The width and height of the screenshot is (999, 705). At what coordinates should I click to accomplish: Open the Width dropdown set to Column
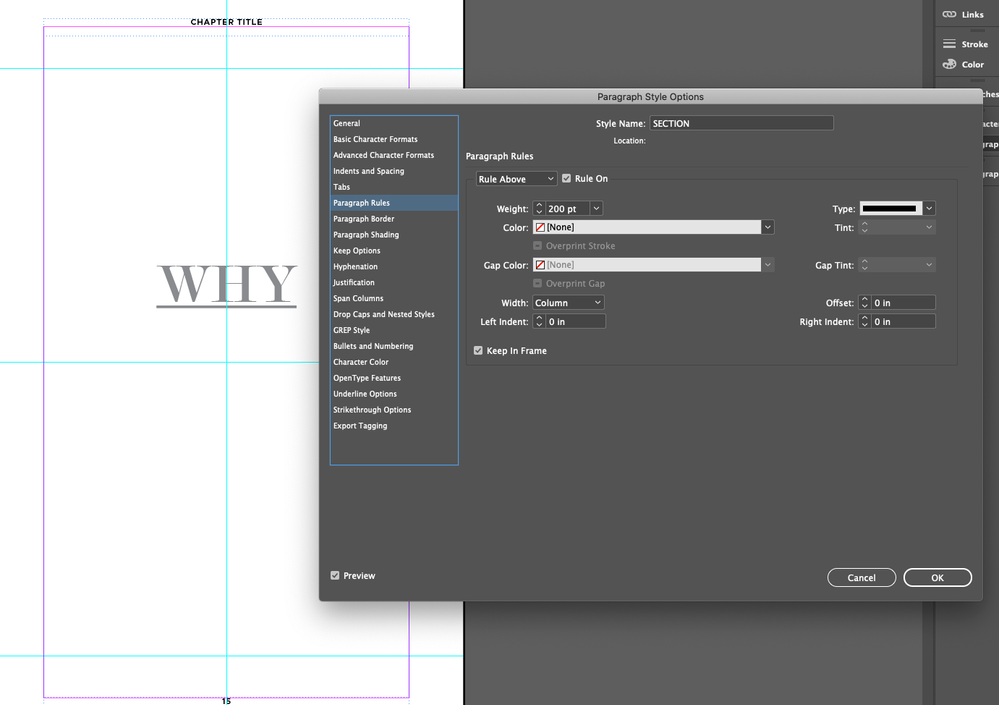pyautogui.click(x=567, y=302)
